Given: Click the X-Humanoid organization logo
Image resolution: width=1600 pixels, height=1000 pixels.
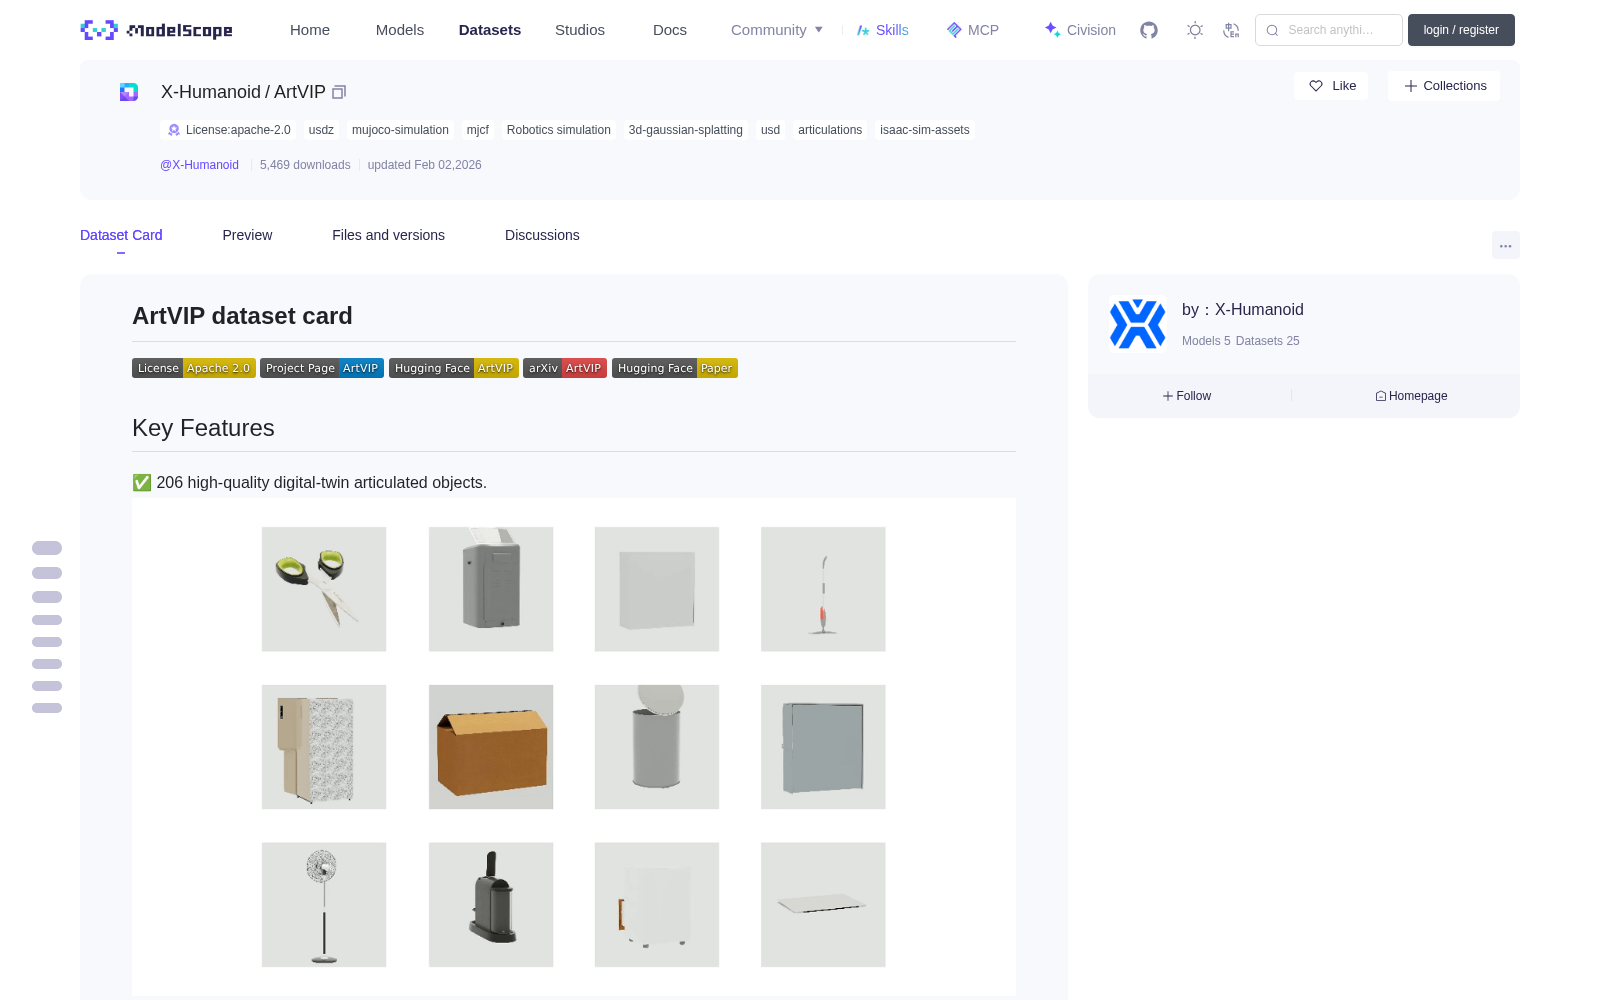Looking at the screenshot, I should point(1138,324).
